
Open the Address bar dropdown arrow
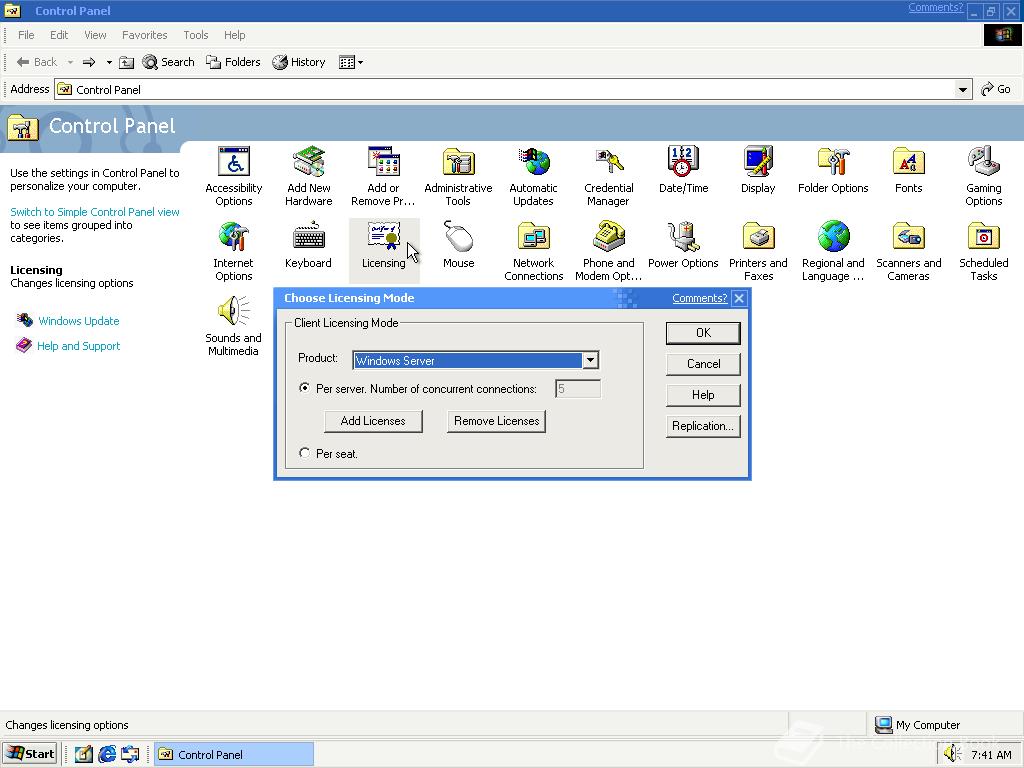tap(963, 89)
